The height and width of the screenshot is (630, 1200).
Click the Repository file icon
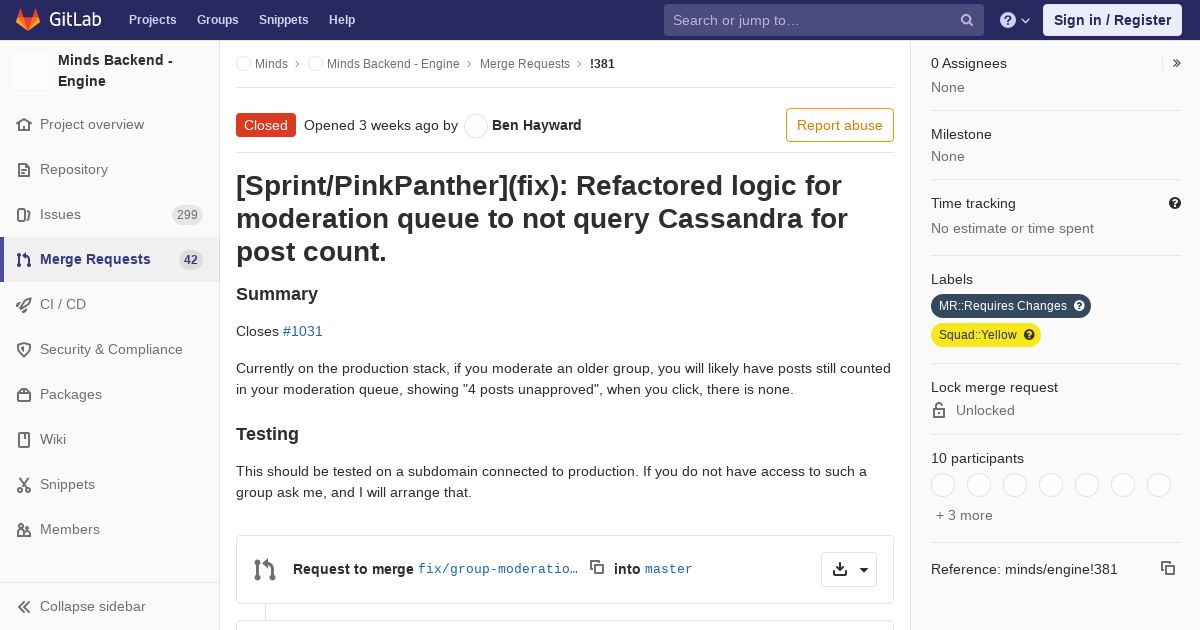click(24, 170)
